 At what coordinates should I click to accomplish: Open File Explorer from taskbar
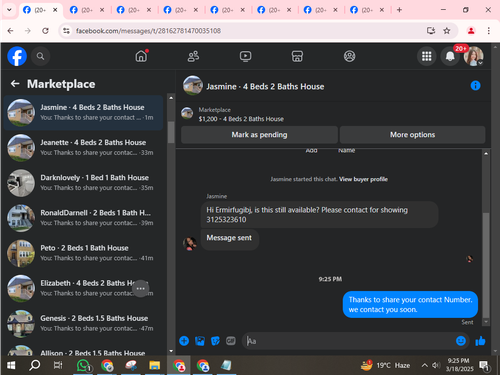[x=154, y=366]
